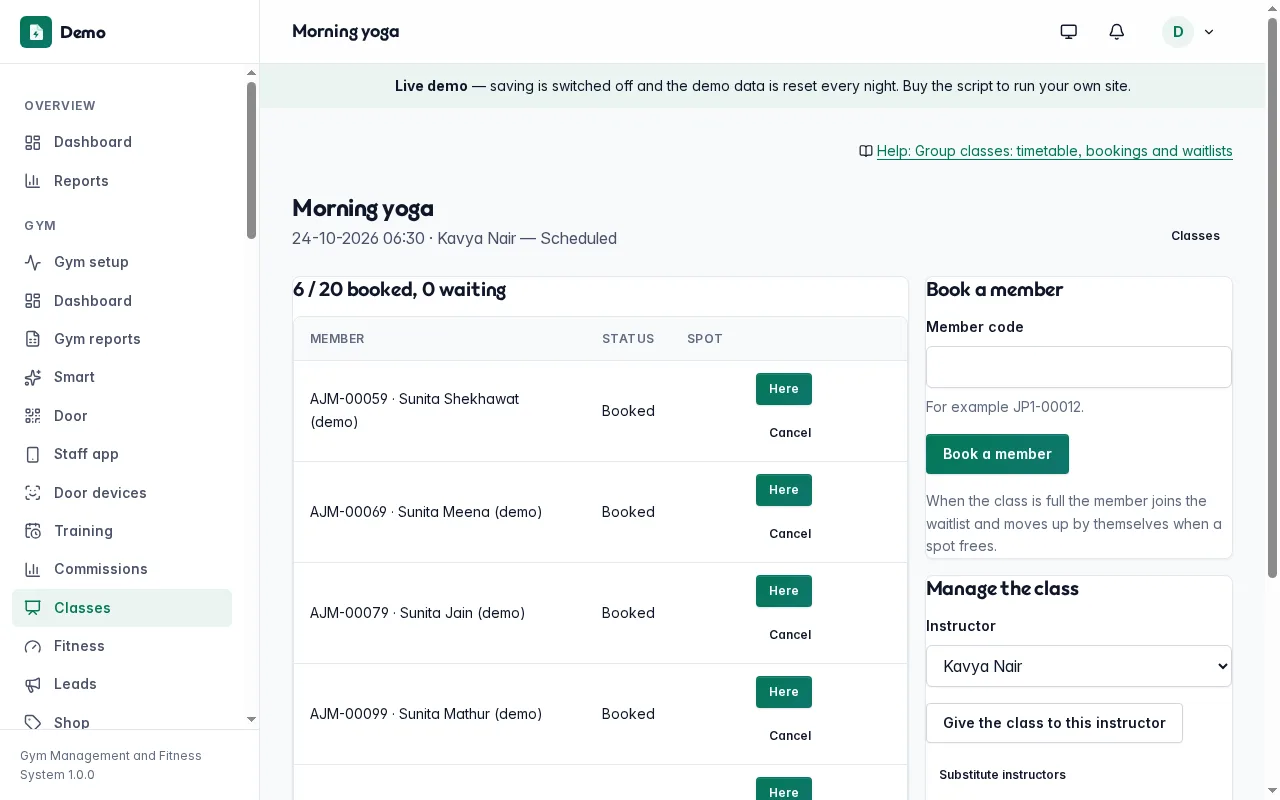Image resolution: width=1280 pixels, height=800 pixels.
Task: Open the Gym section Dashboard item
Action: [x=122, y=301]
